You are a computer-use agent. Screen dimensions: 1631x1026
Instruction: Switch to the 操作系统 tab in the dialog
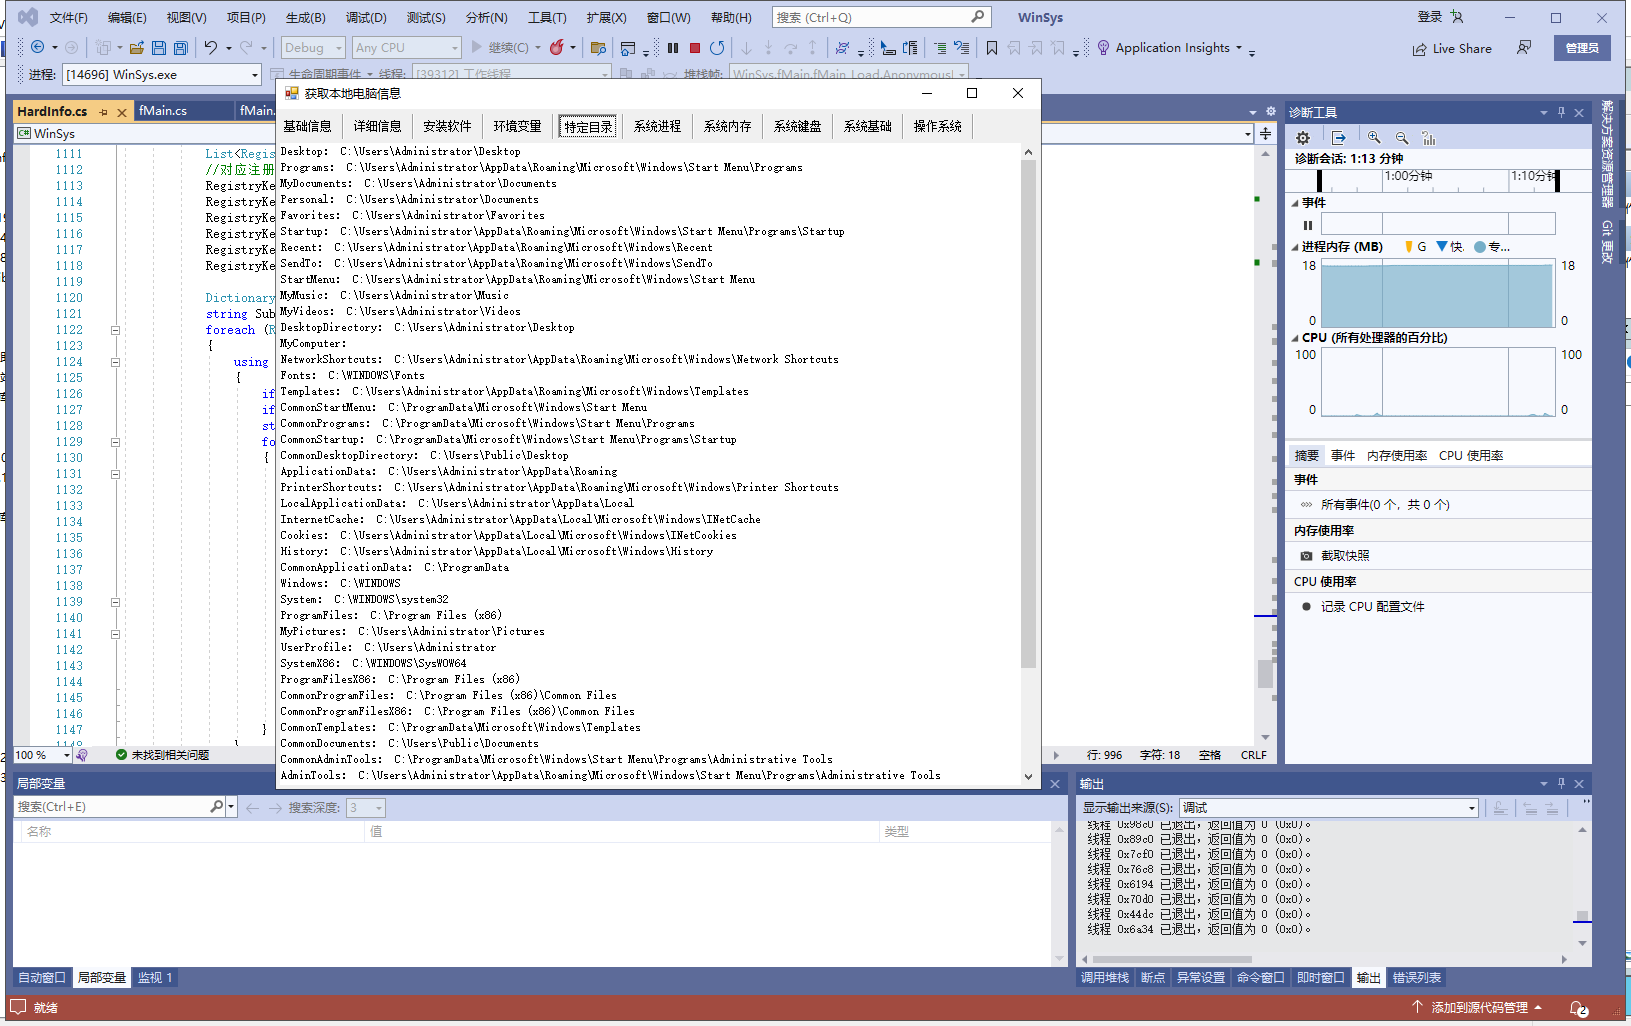937,126
